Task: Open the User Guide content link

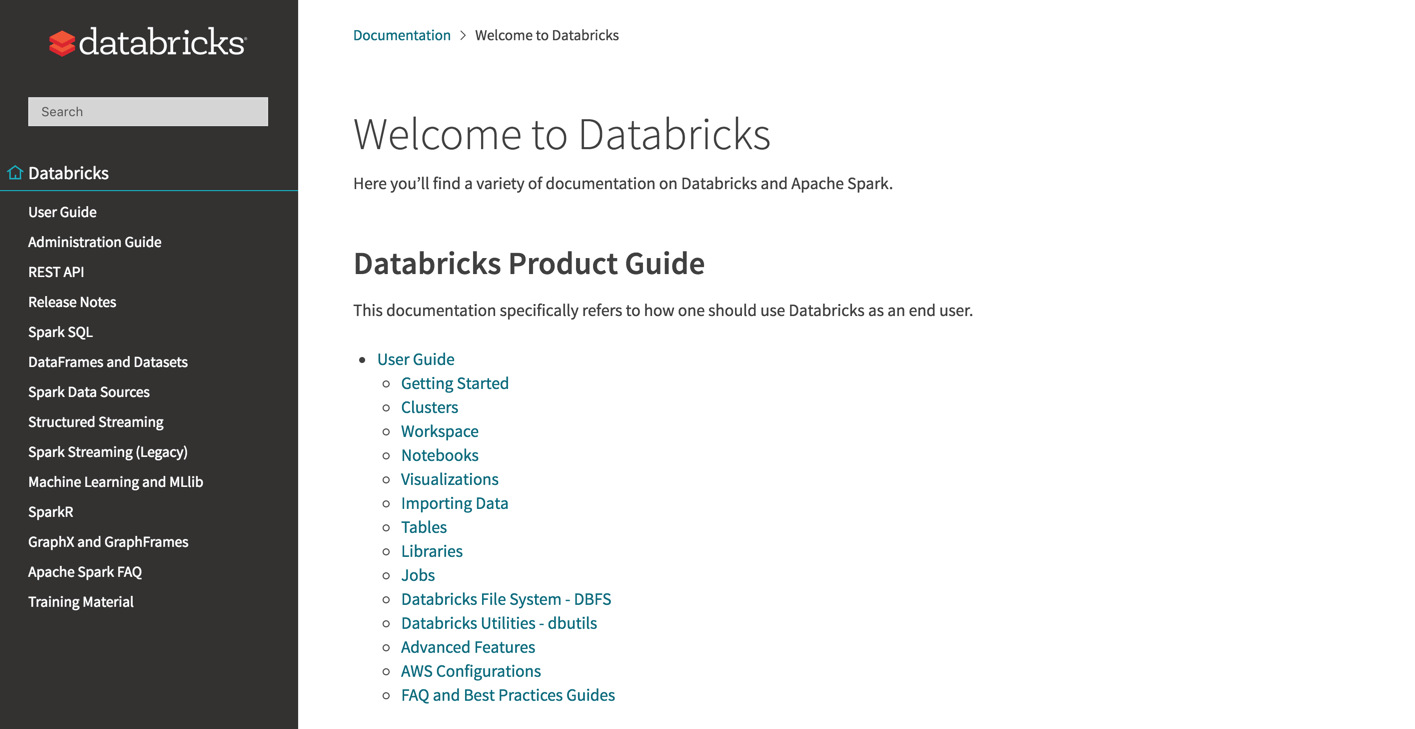Action: point(415,359)
